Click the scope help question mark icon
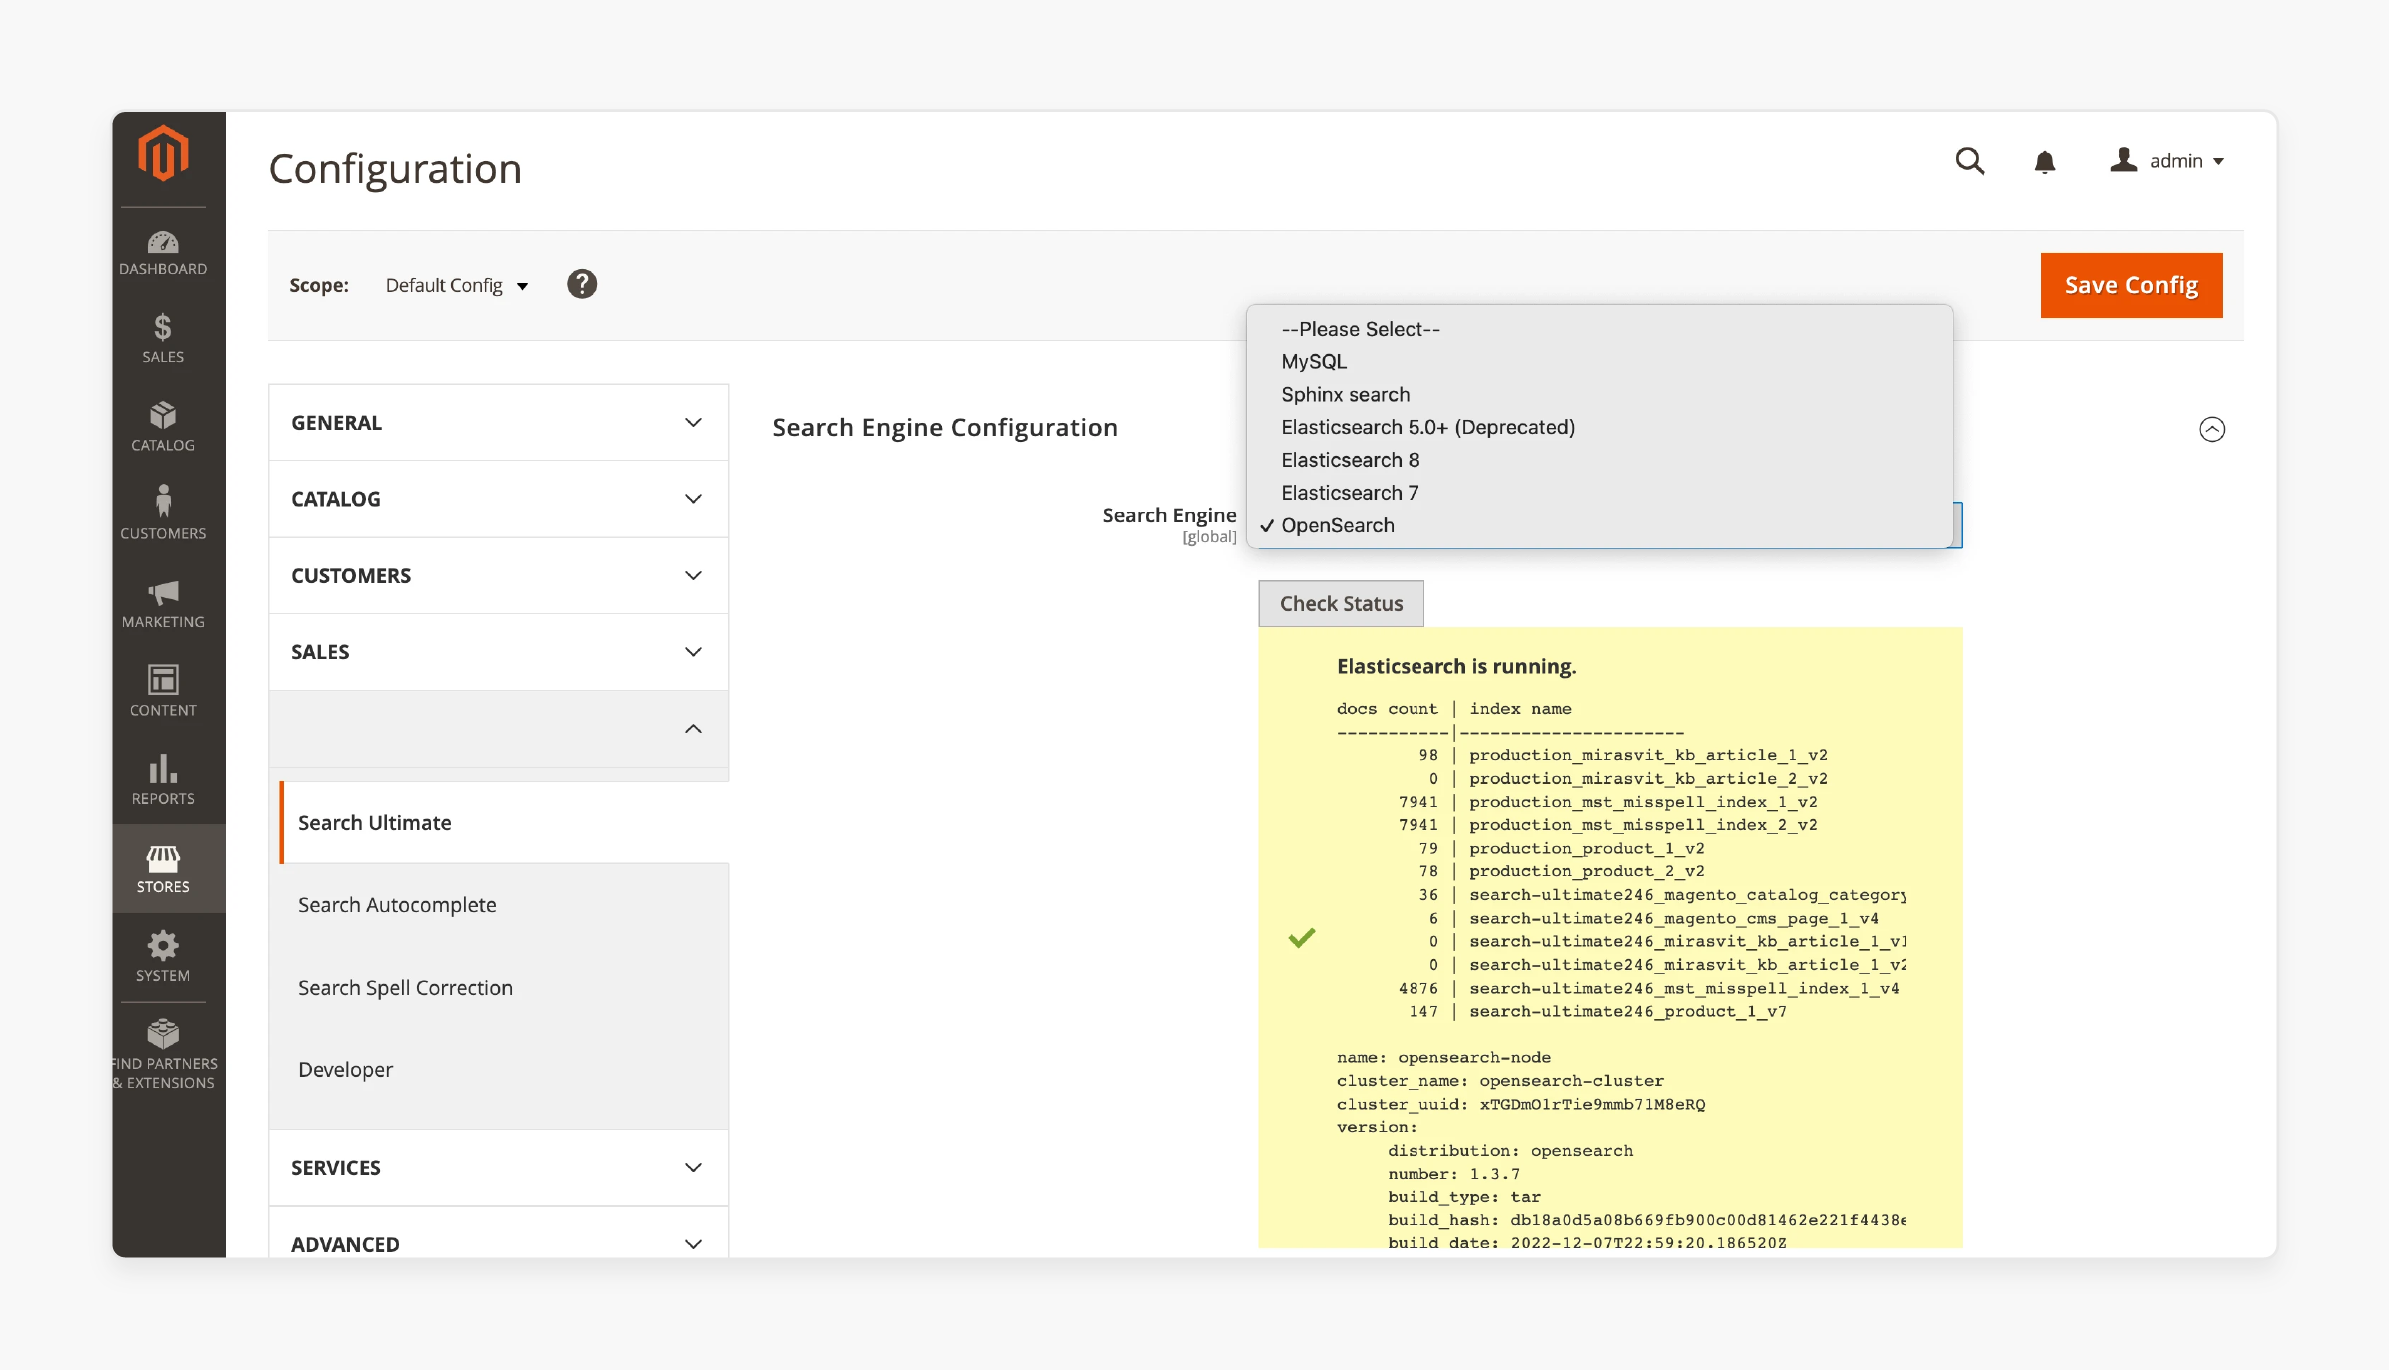The height and width of the screenshot is (1370, 2389). pyautogui.click(x=582, y=284)
